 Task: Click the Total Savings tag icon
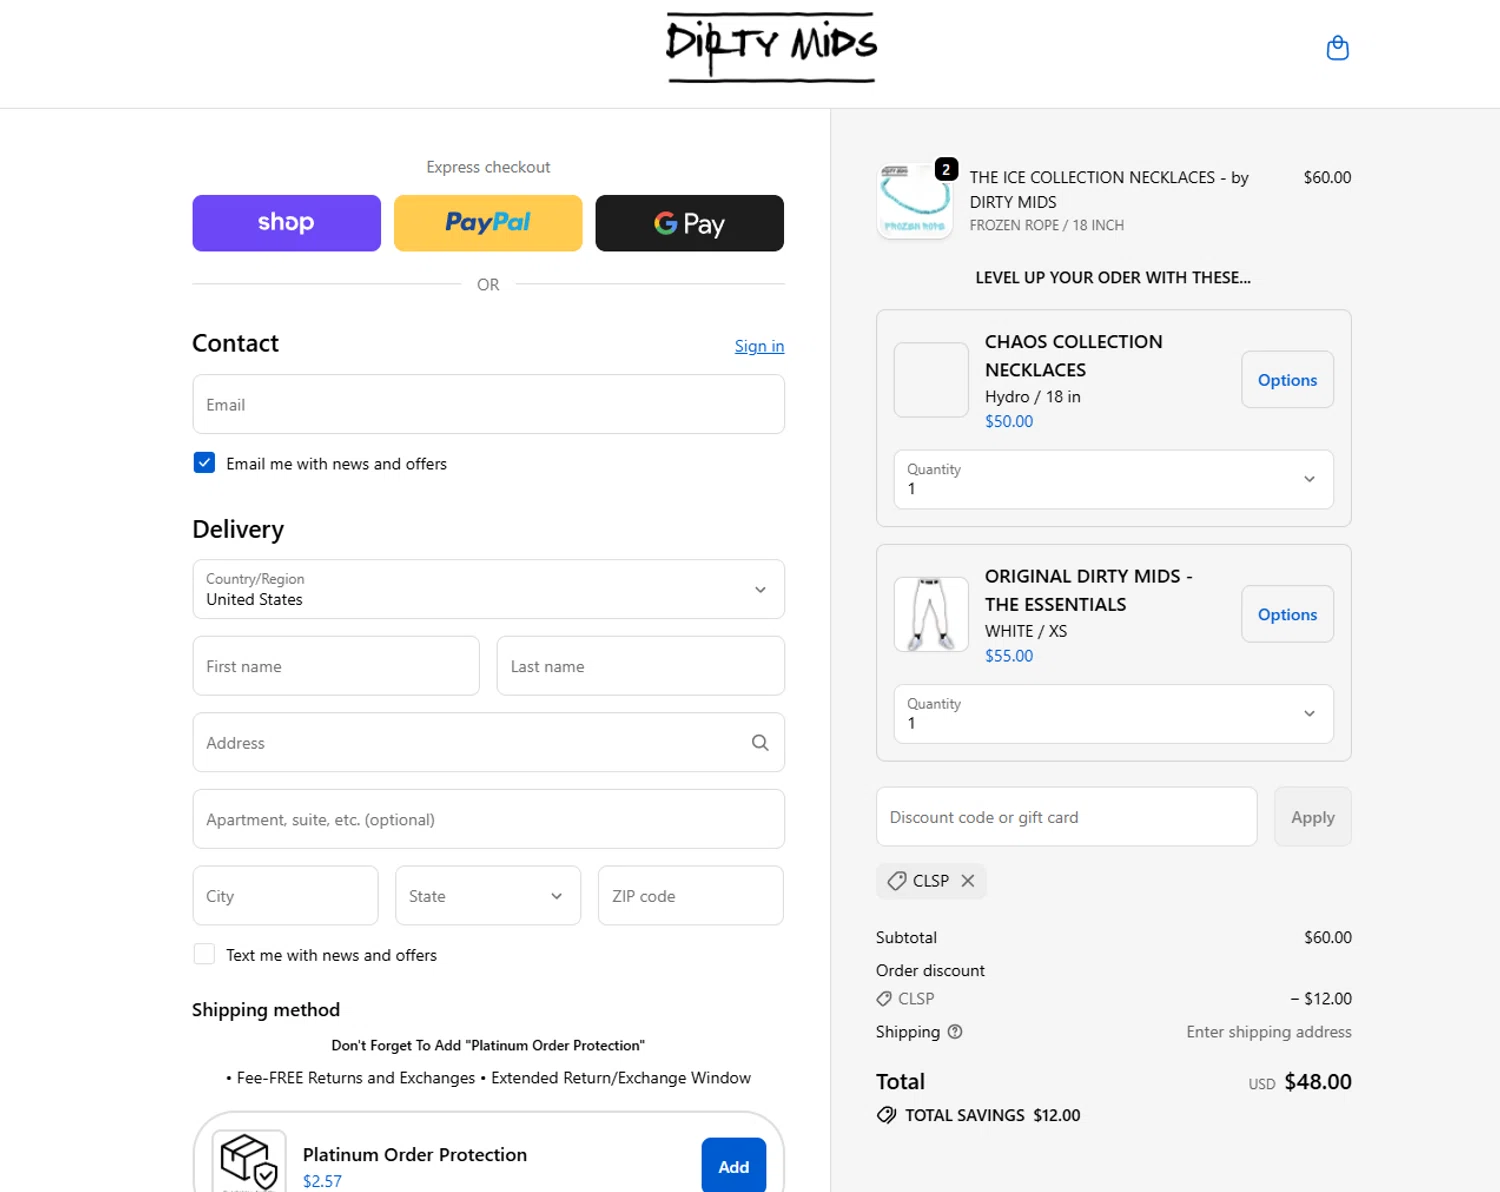(886, 1115)
